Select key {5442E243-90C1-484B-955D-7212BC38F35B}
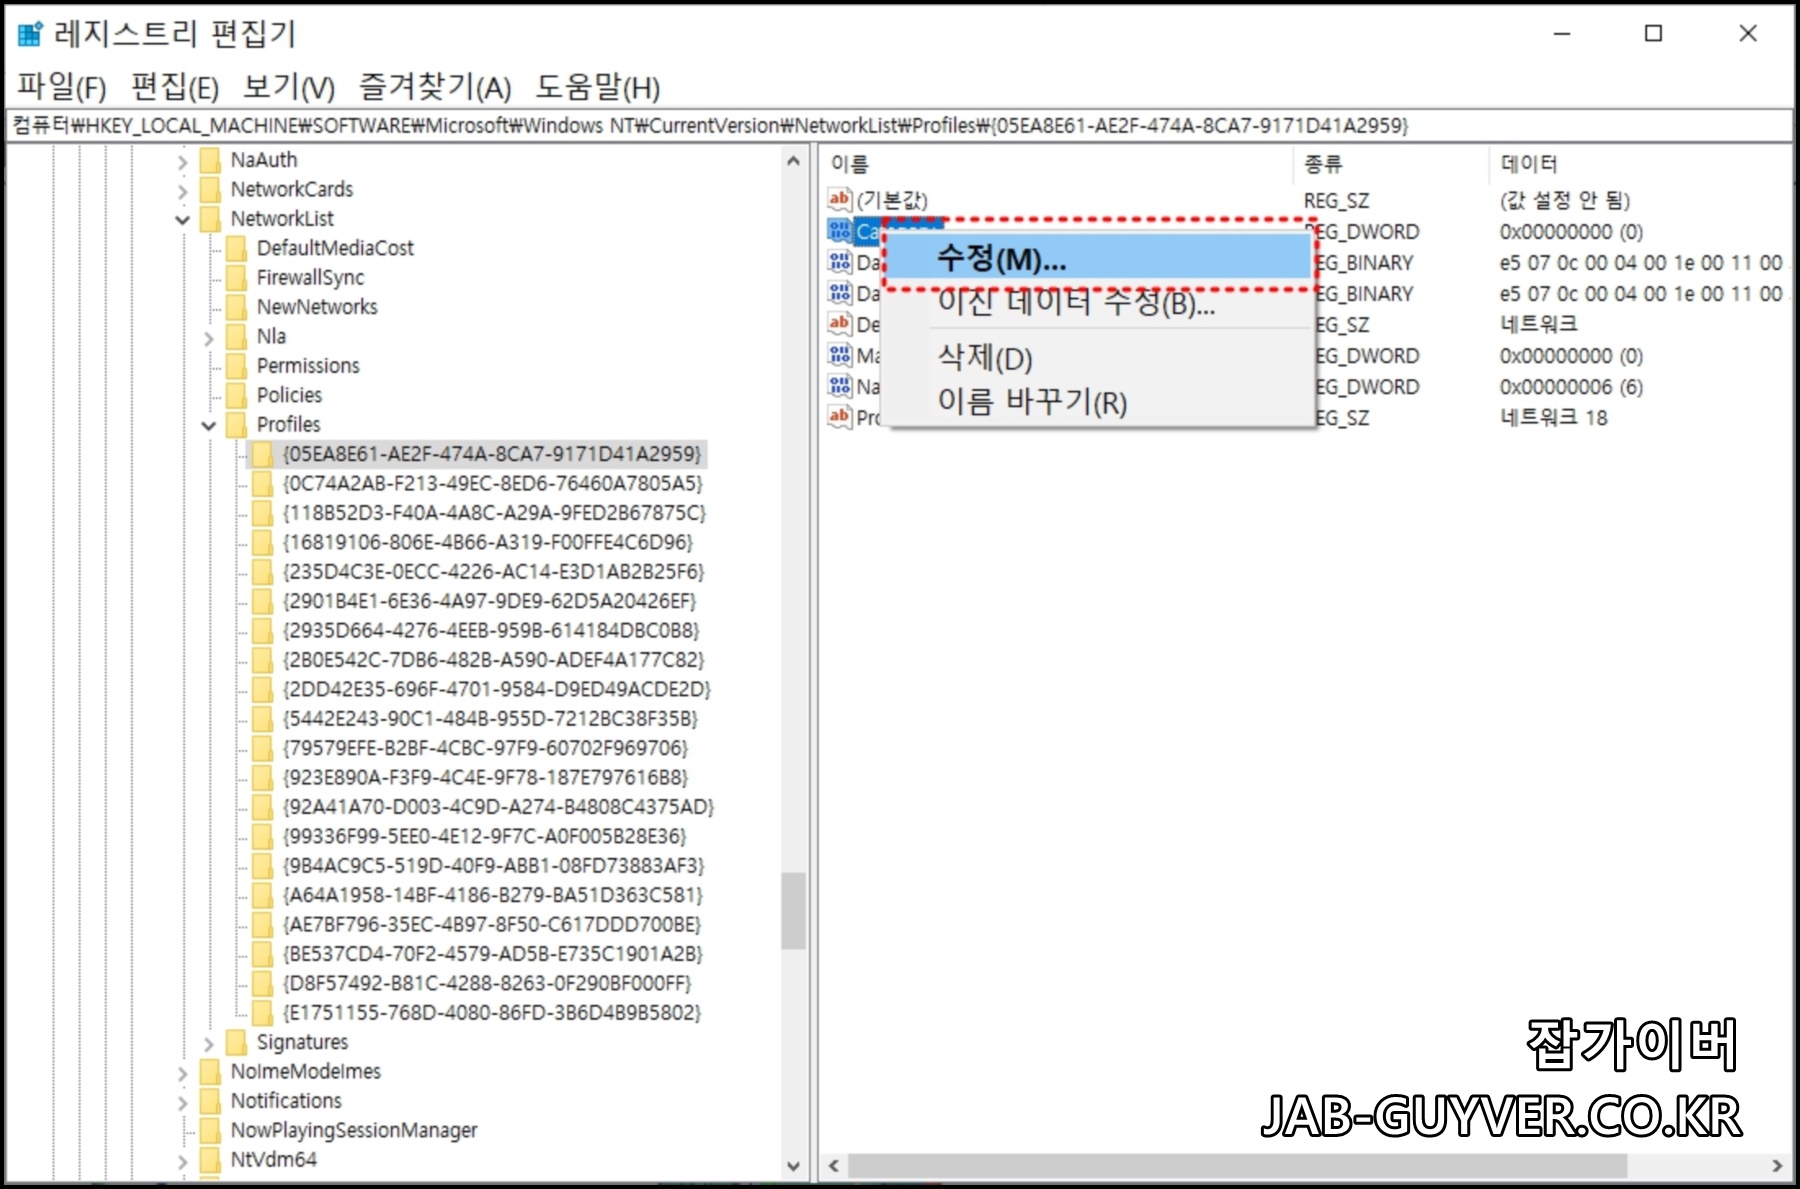1800x1189 pixels. pyautogui.click(x=490, y=719)
